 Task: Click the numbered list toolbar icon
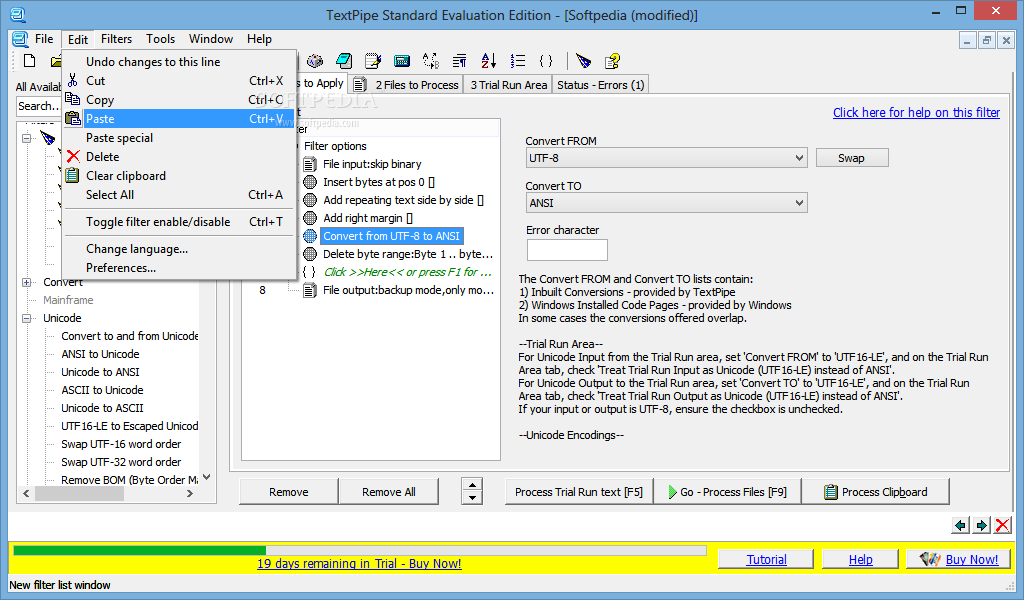pos(518,61)
